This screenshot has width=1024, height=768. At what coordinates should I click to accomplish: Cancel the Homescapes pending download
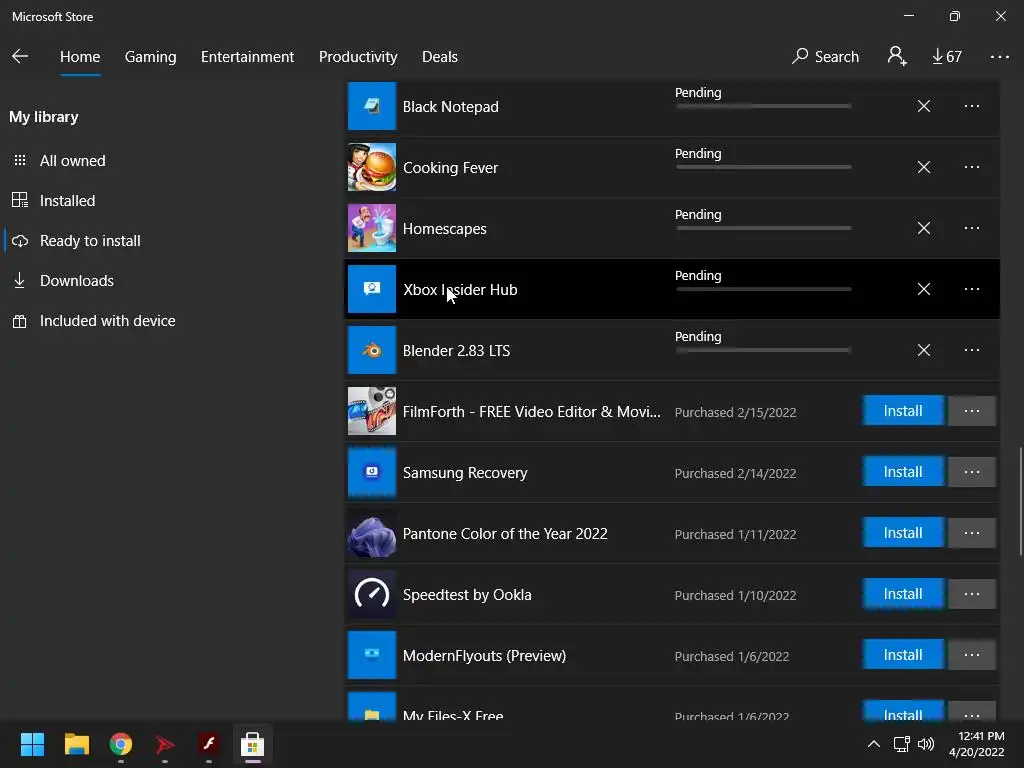pos(923,228)
